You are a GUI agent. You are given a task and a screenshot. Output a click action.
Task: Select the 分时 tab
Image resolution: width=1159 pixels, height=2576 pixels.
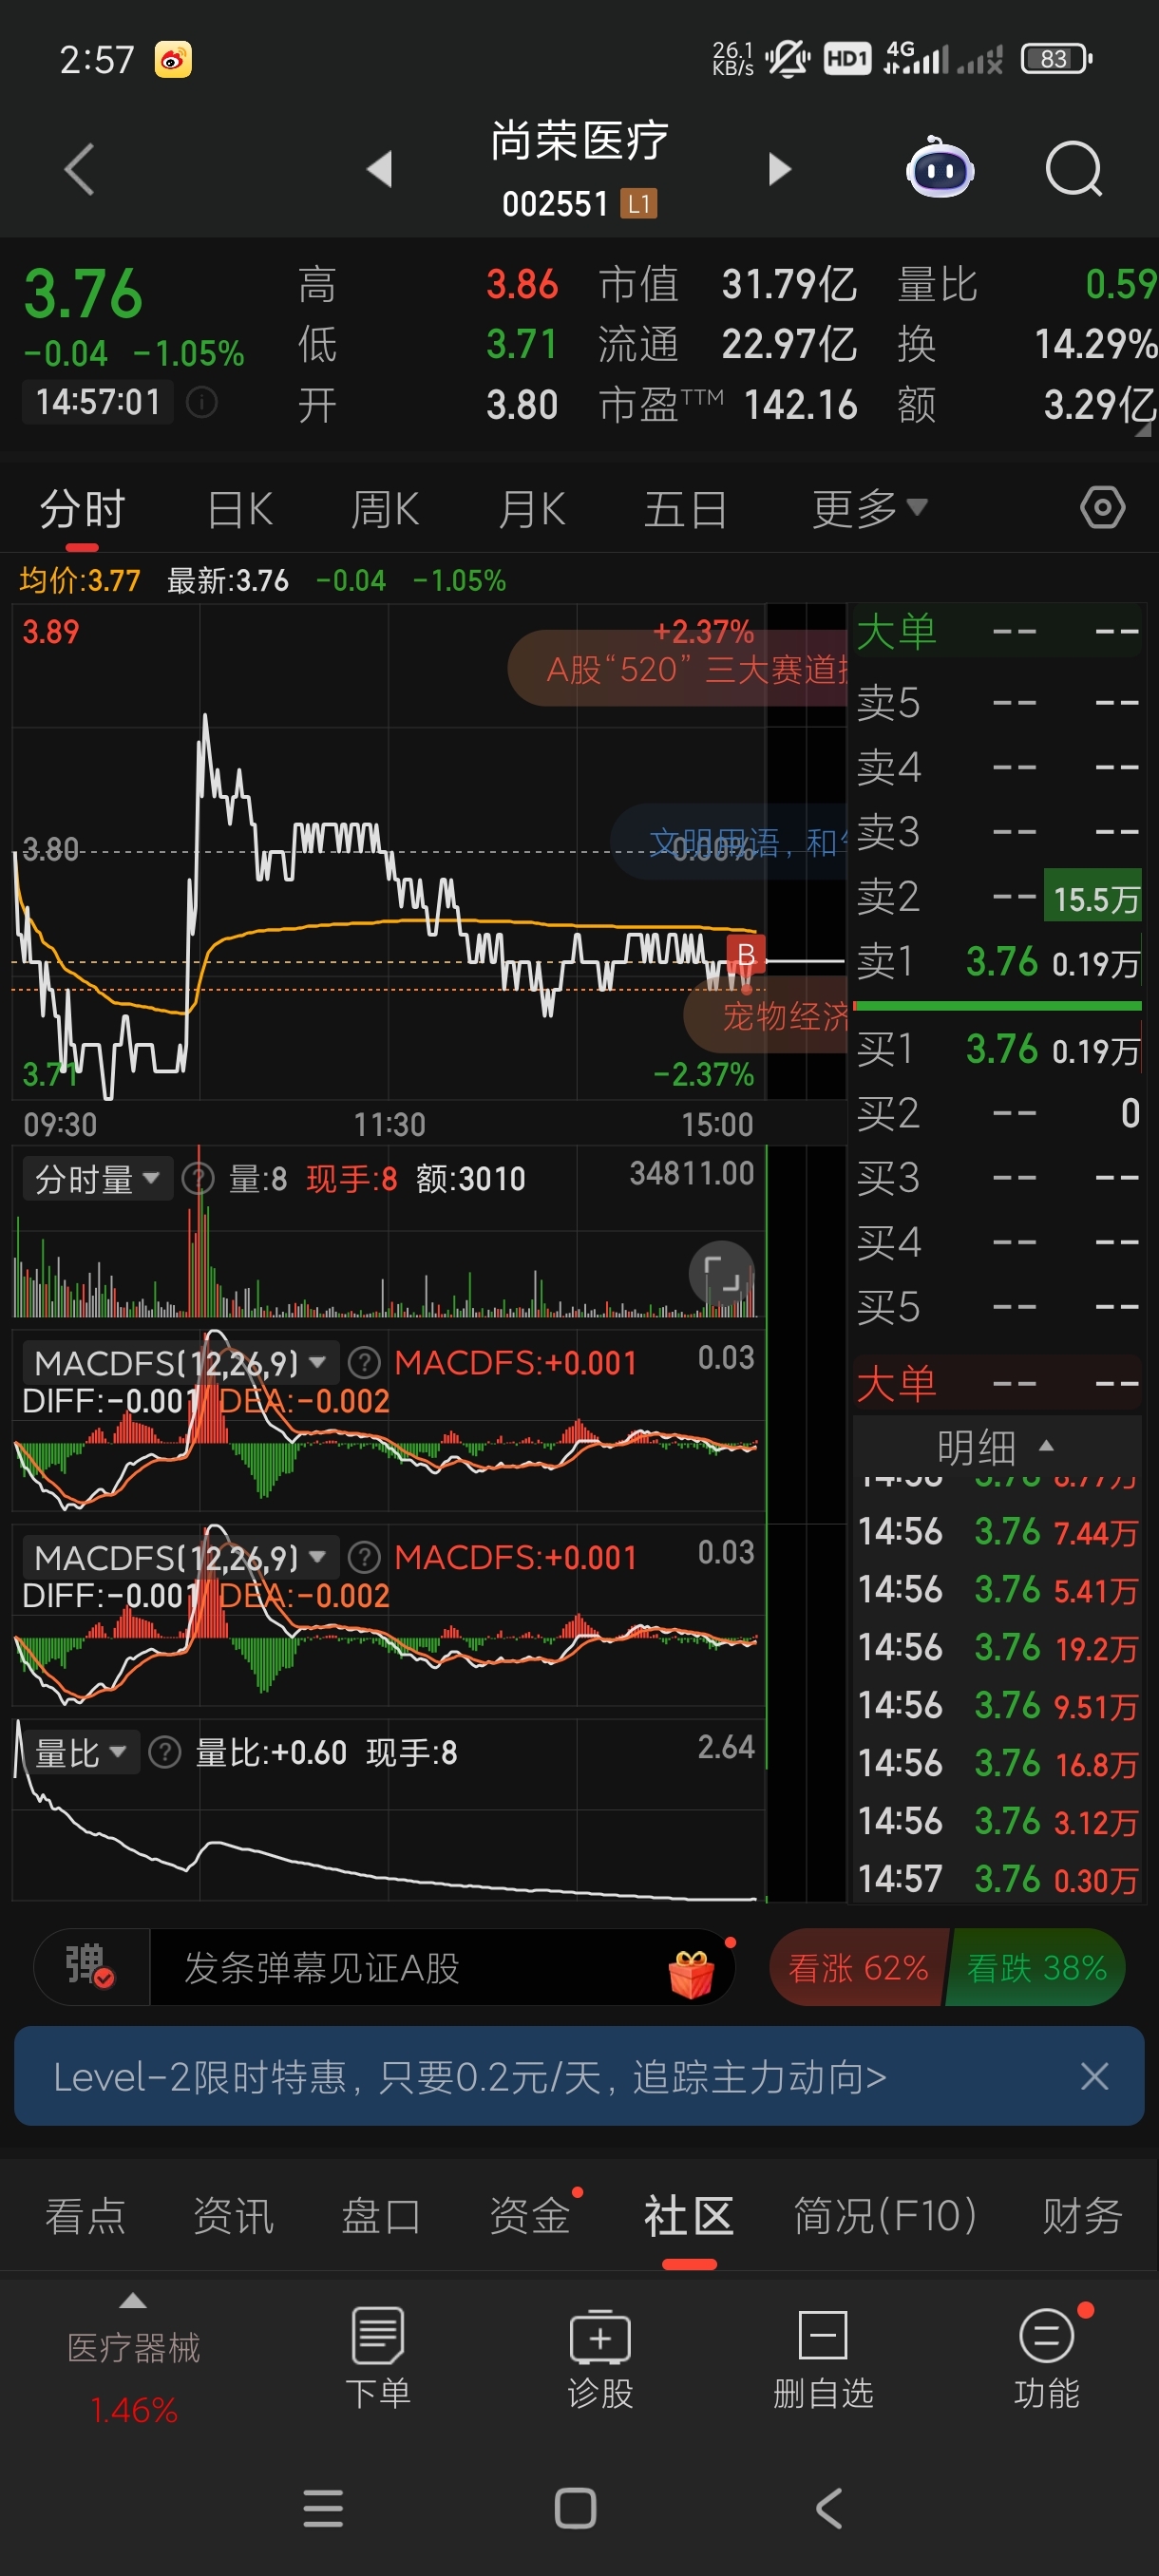coord(82,509)
